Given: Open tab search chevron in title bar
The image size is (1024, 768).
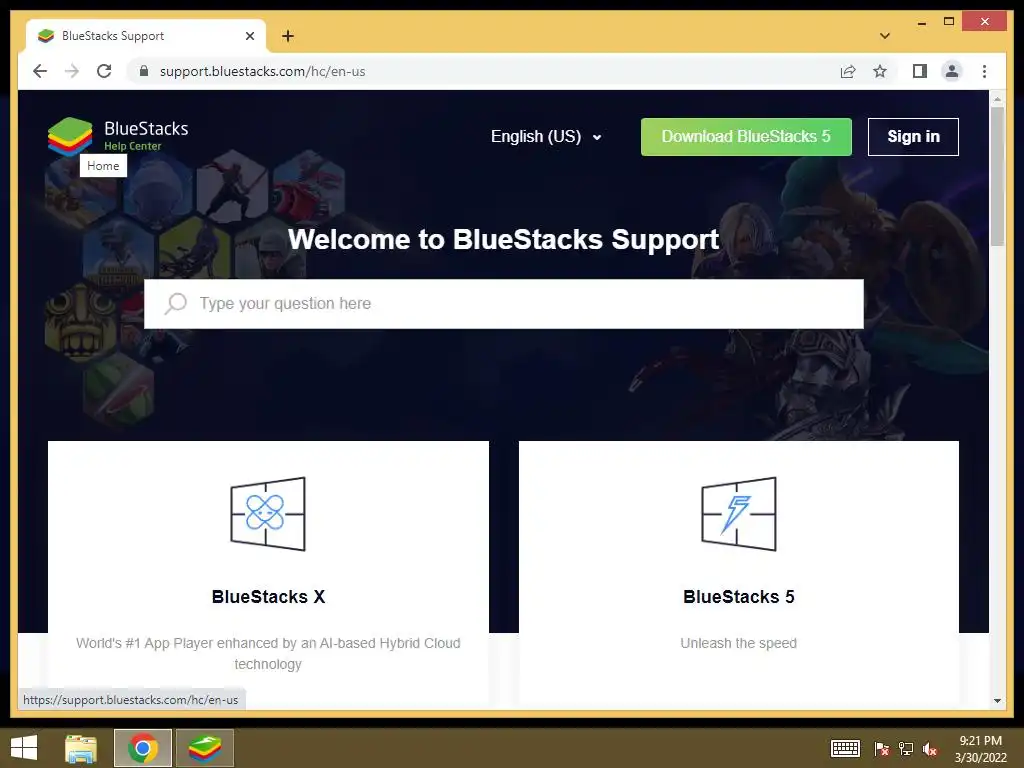Looking at the screenshot, I should pyautogui.click(x=884, y=36).
